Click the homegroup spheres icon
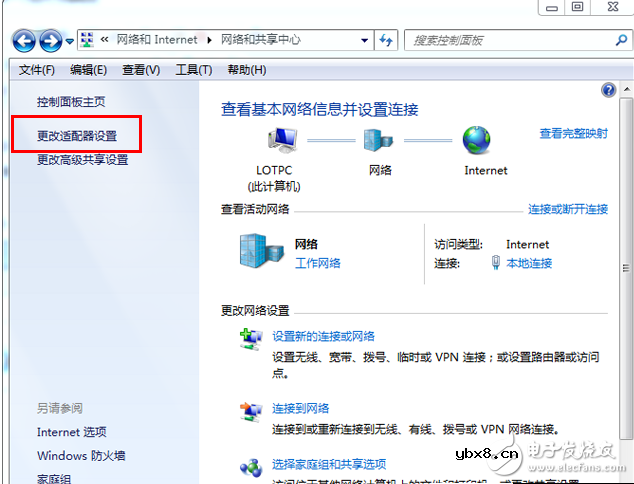 tap(251, 468)
